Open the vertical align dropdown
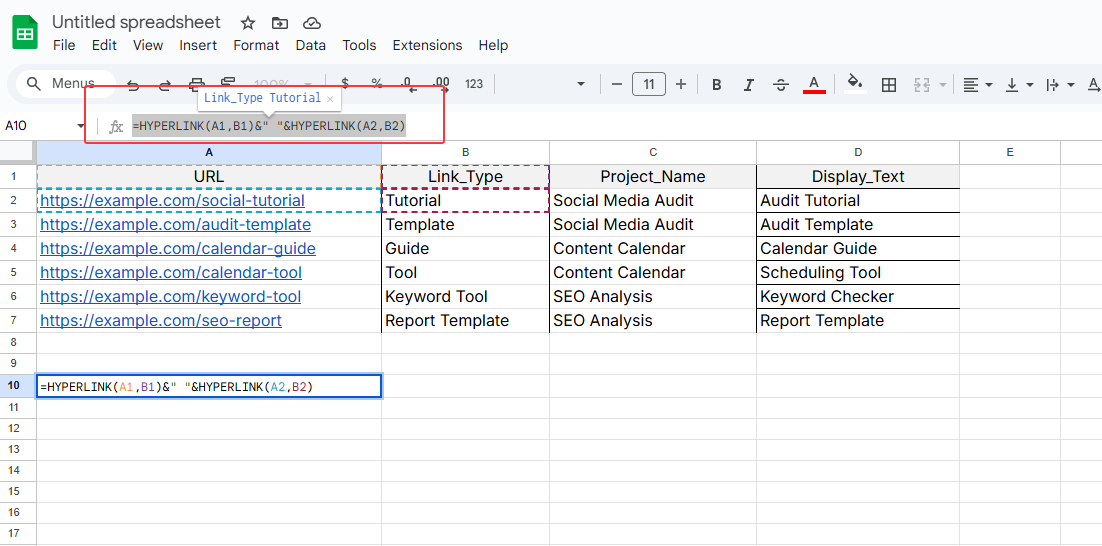This screenshot has width=1102, height=546. (x=1018, y=85)
